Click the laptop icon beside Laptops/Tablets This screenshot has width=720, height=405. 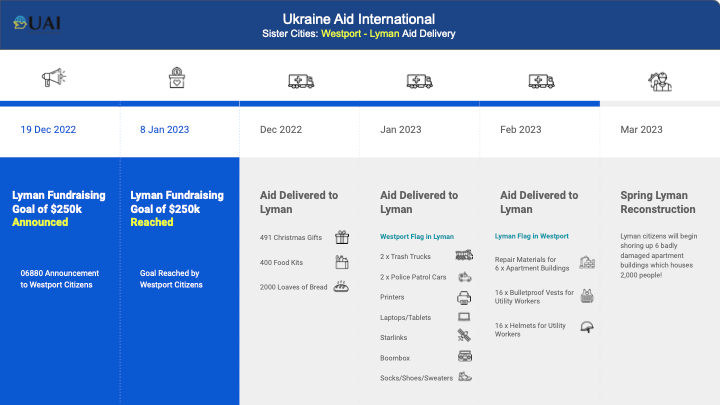tap(464, 317)
